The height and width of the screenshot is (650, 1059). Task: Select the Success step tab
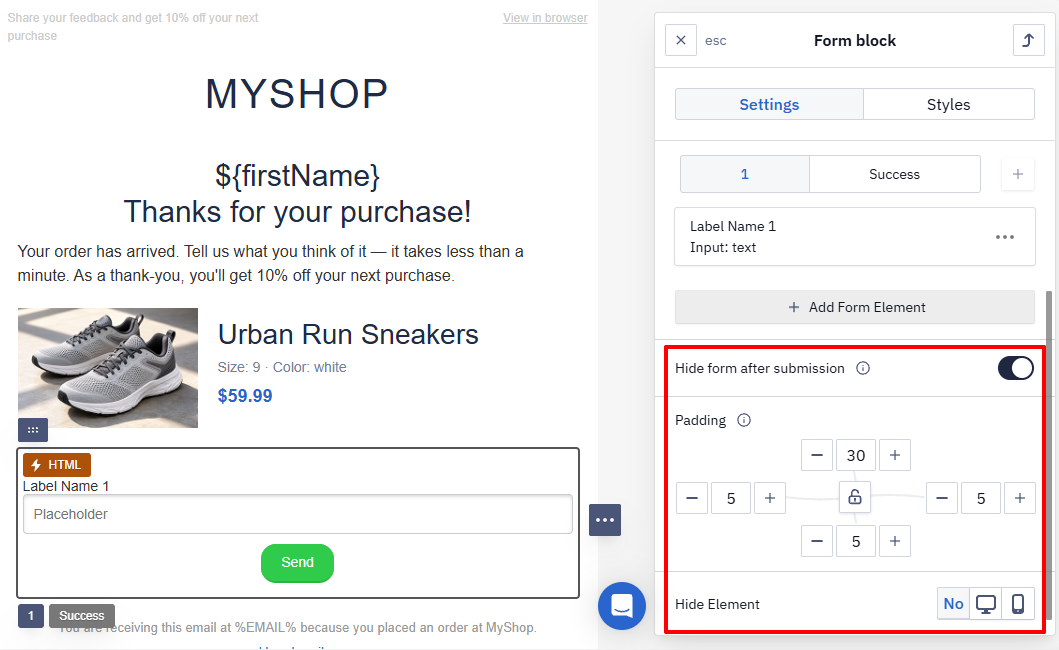coord(894,174)
